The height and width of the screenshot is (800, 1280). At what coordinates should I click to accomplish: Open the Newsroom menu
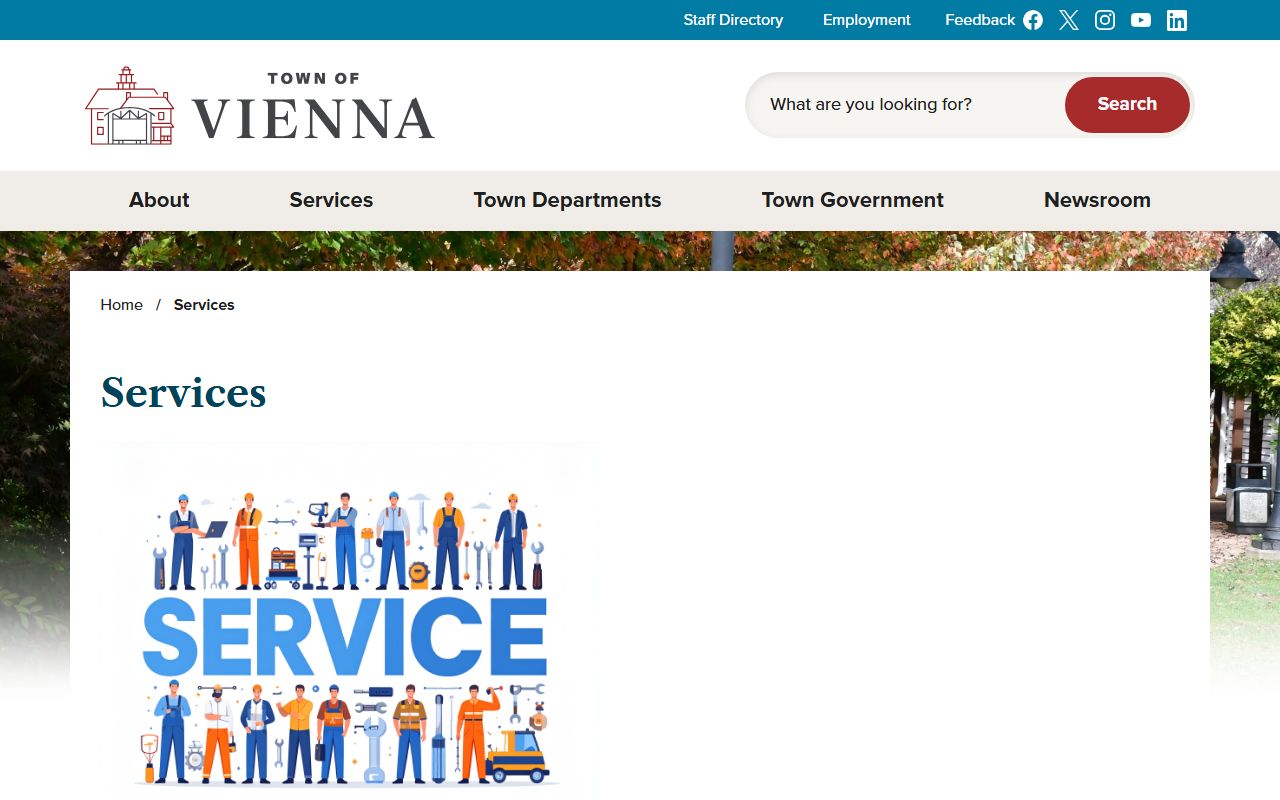(1097, 200)
